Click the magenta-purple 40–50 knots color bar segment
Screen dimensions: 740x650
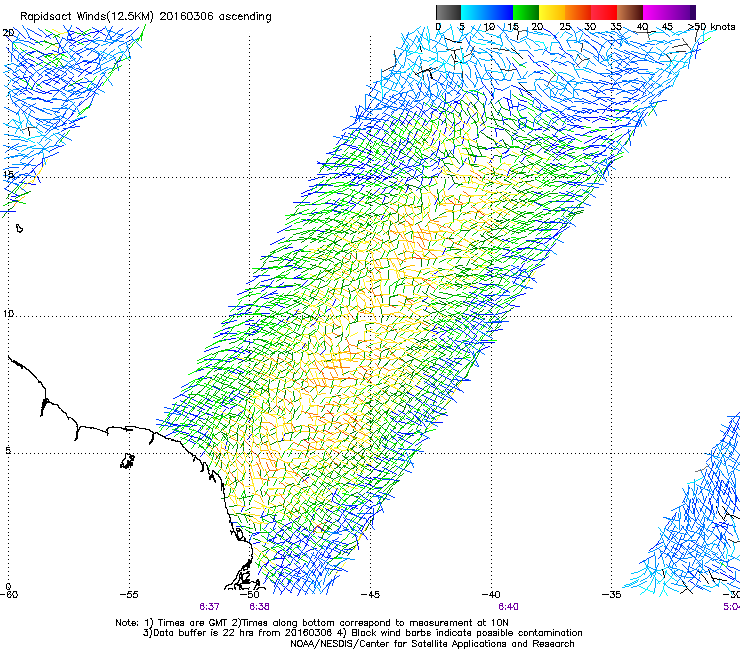click(669, 12)
